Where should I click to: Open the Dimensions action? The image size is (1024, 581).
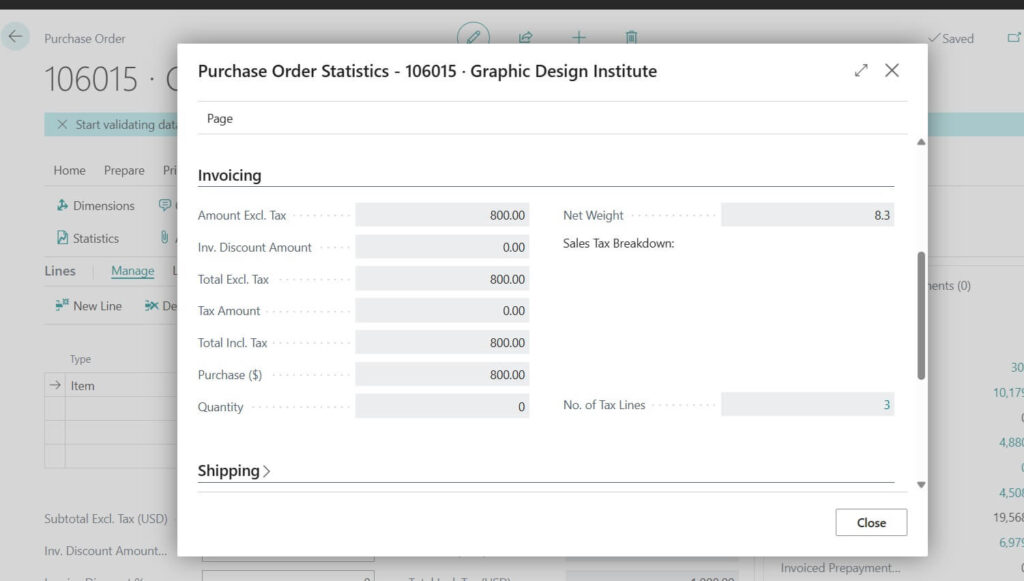coord(95,205)
